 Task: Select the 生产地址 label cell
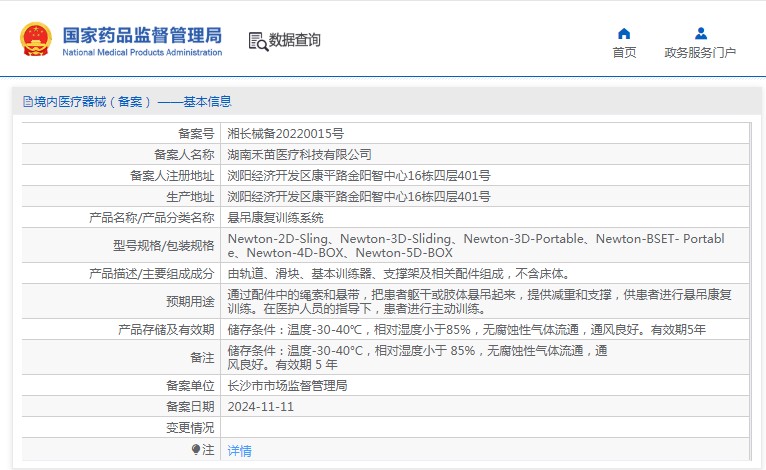121,196
